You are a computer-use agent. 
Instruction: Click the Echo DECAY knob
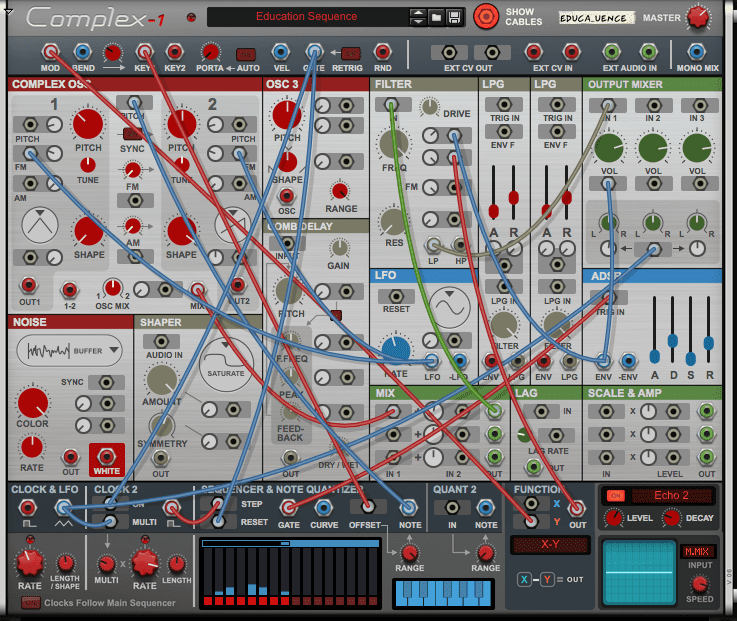pos(671,518)
